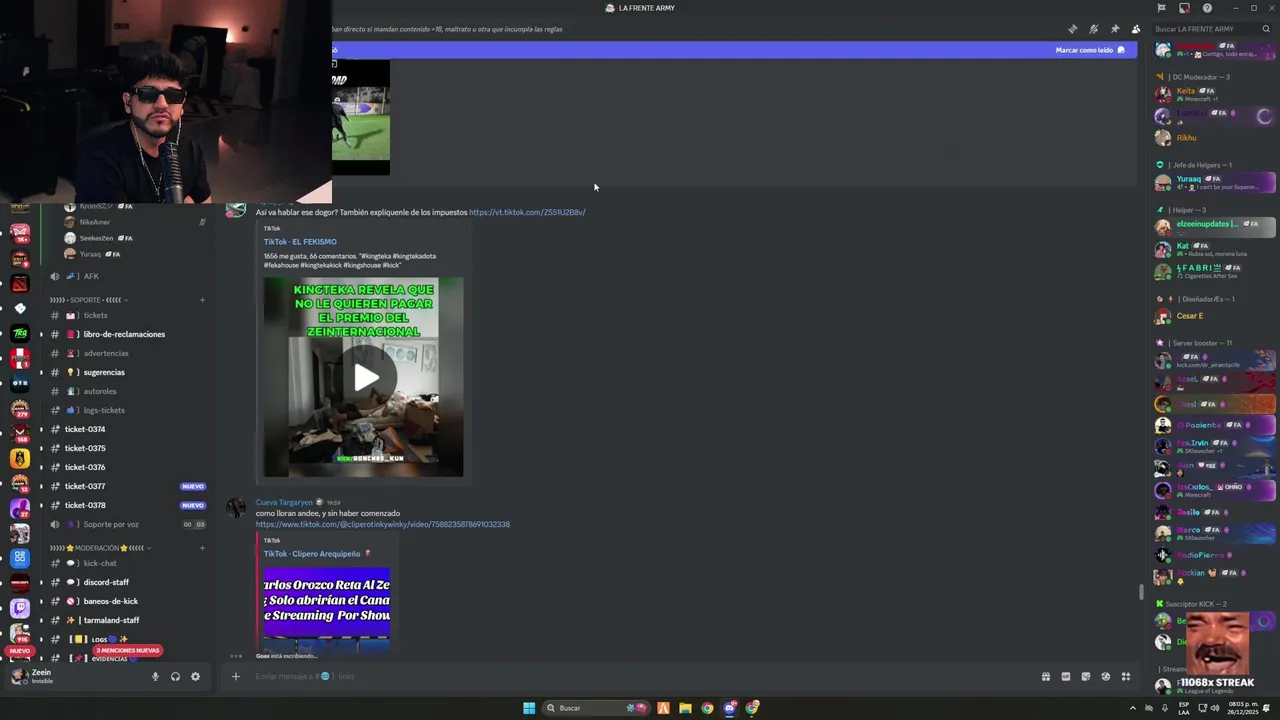Viewport: 1280px width, 720px height.
Task: Click the message input field
Action: (640, 677)
